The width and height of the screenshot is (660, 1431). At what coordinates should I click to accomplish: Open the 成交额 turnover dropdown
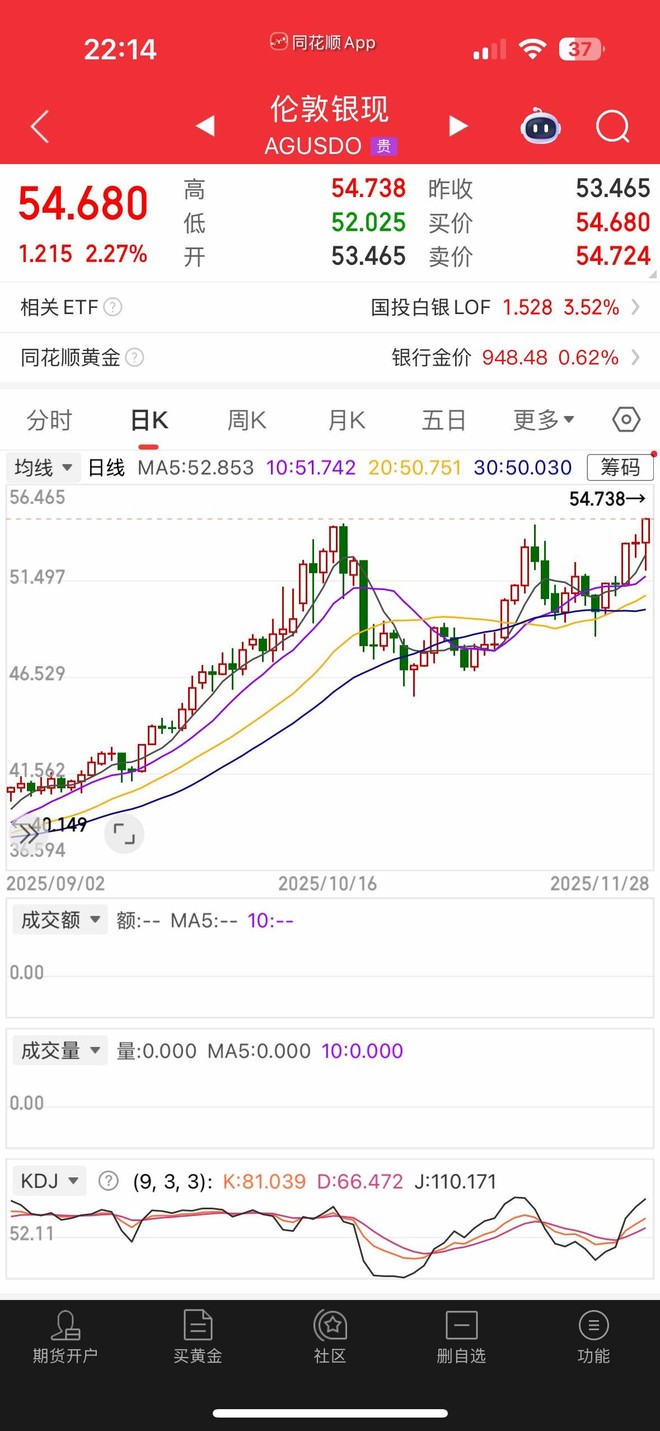59,920
